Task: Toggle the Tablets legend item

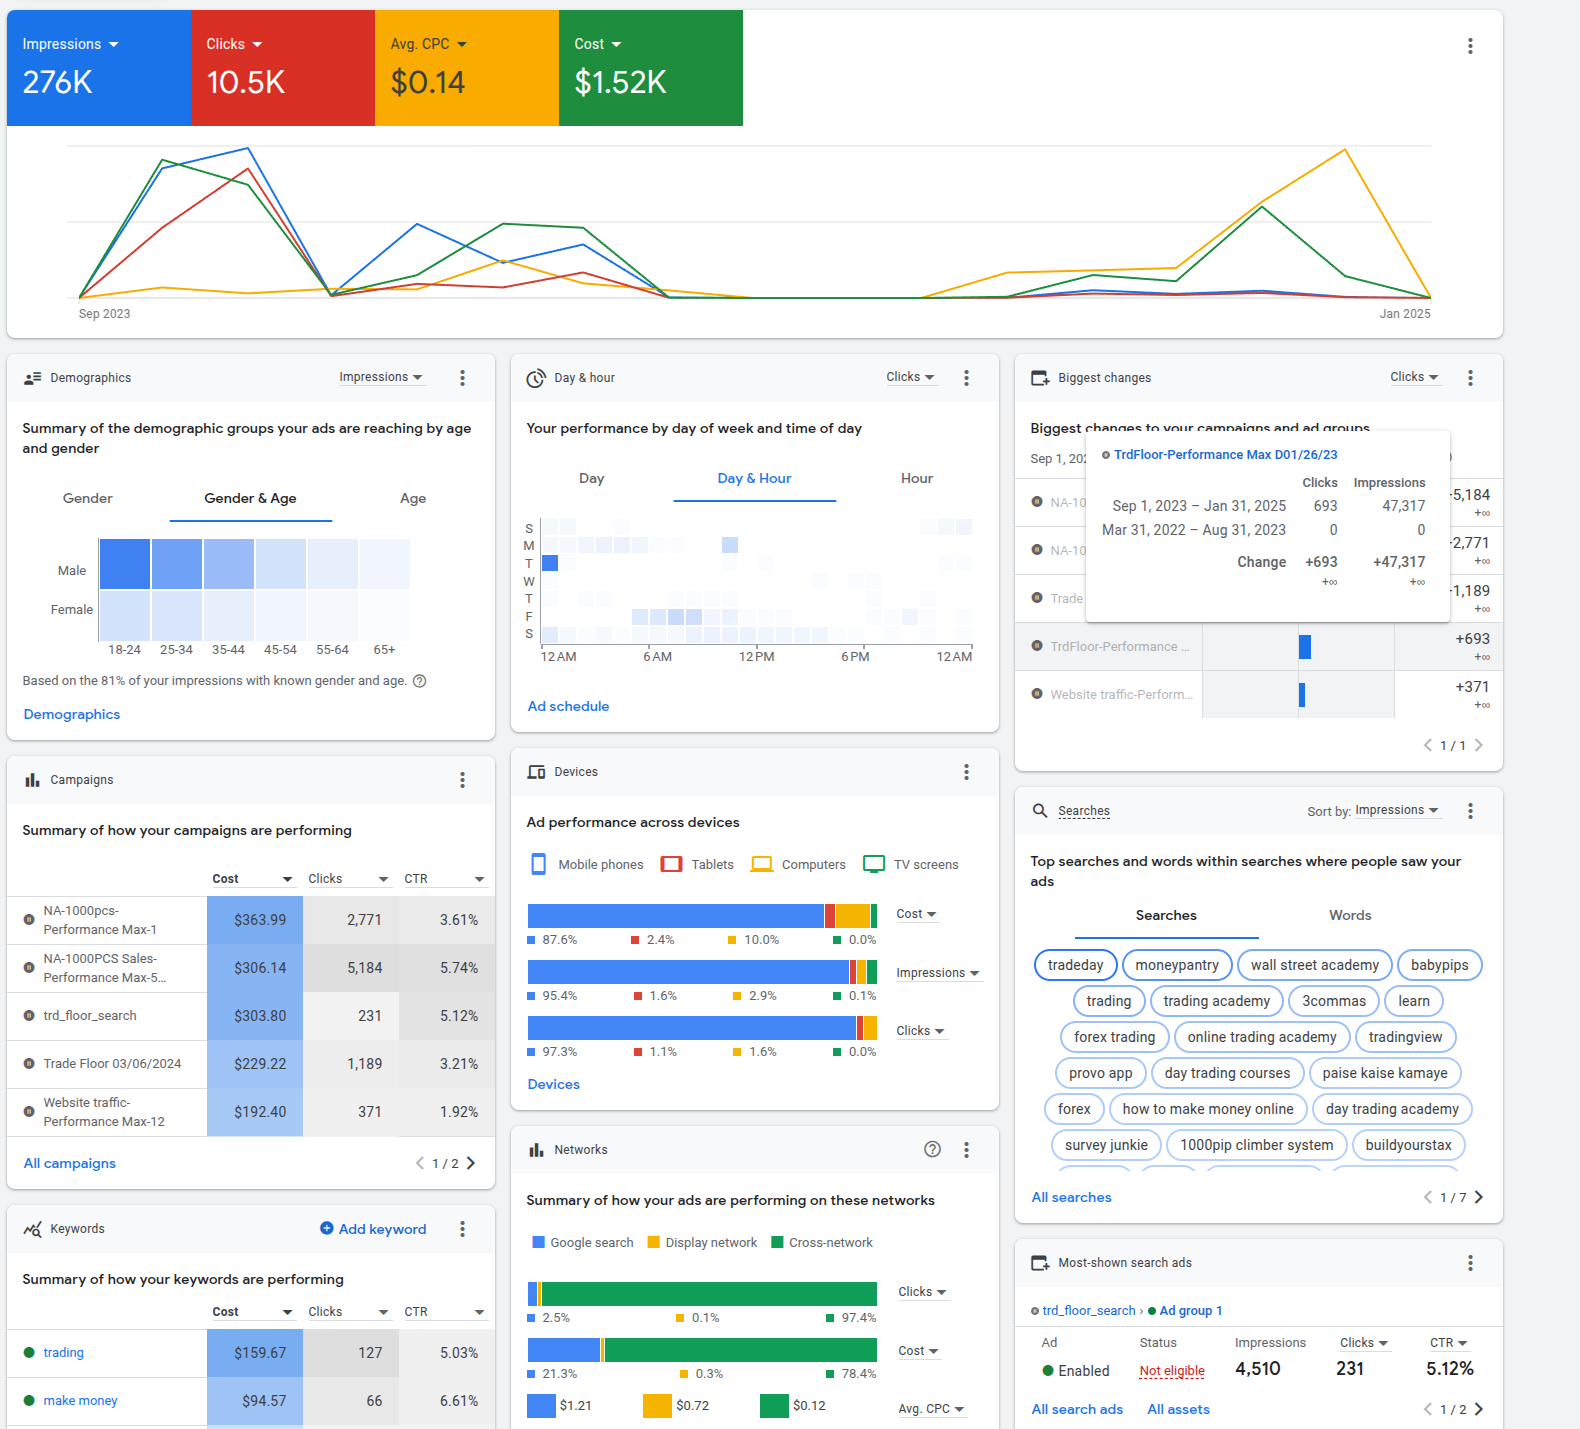Action: [x=698, y=865]
